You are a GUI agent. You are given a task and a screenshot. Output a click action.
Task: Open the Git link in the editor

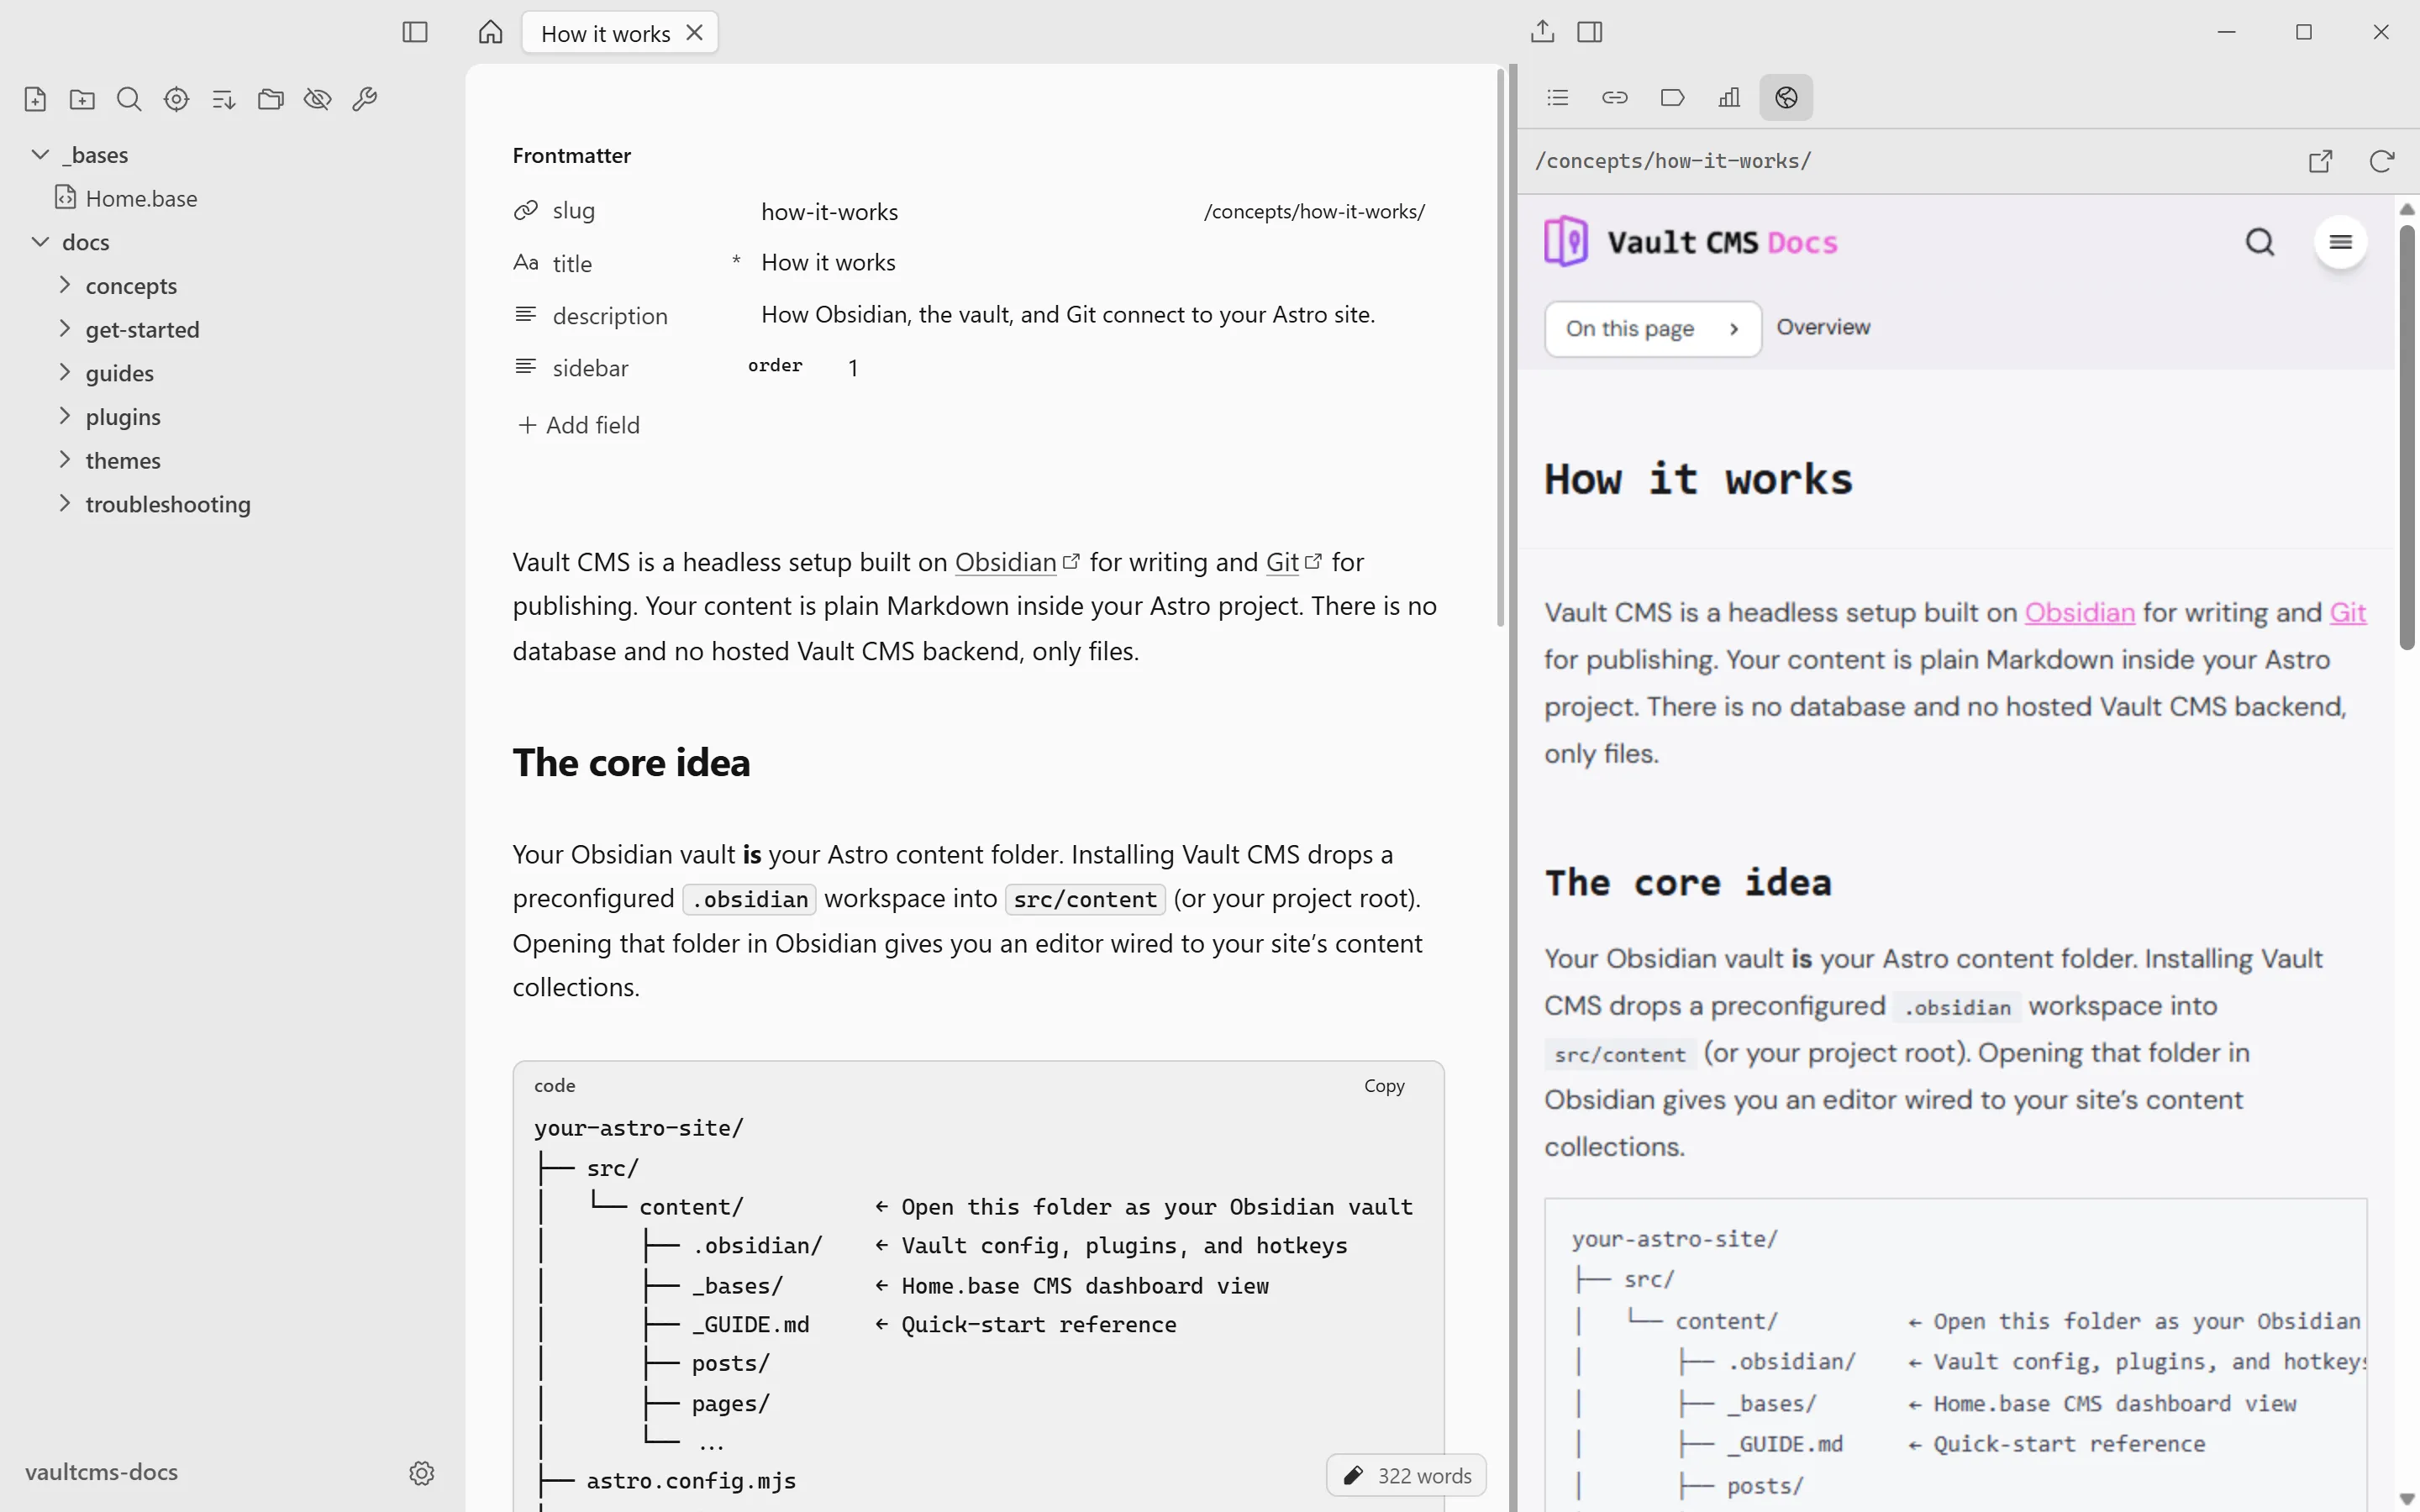pos(1282,562)
